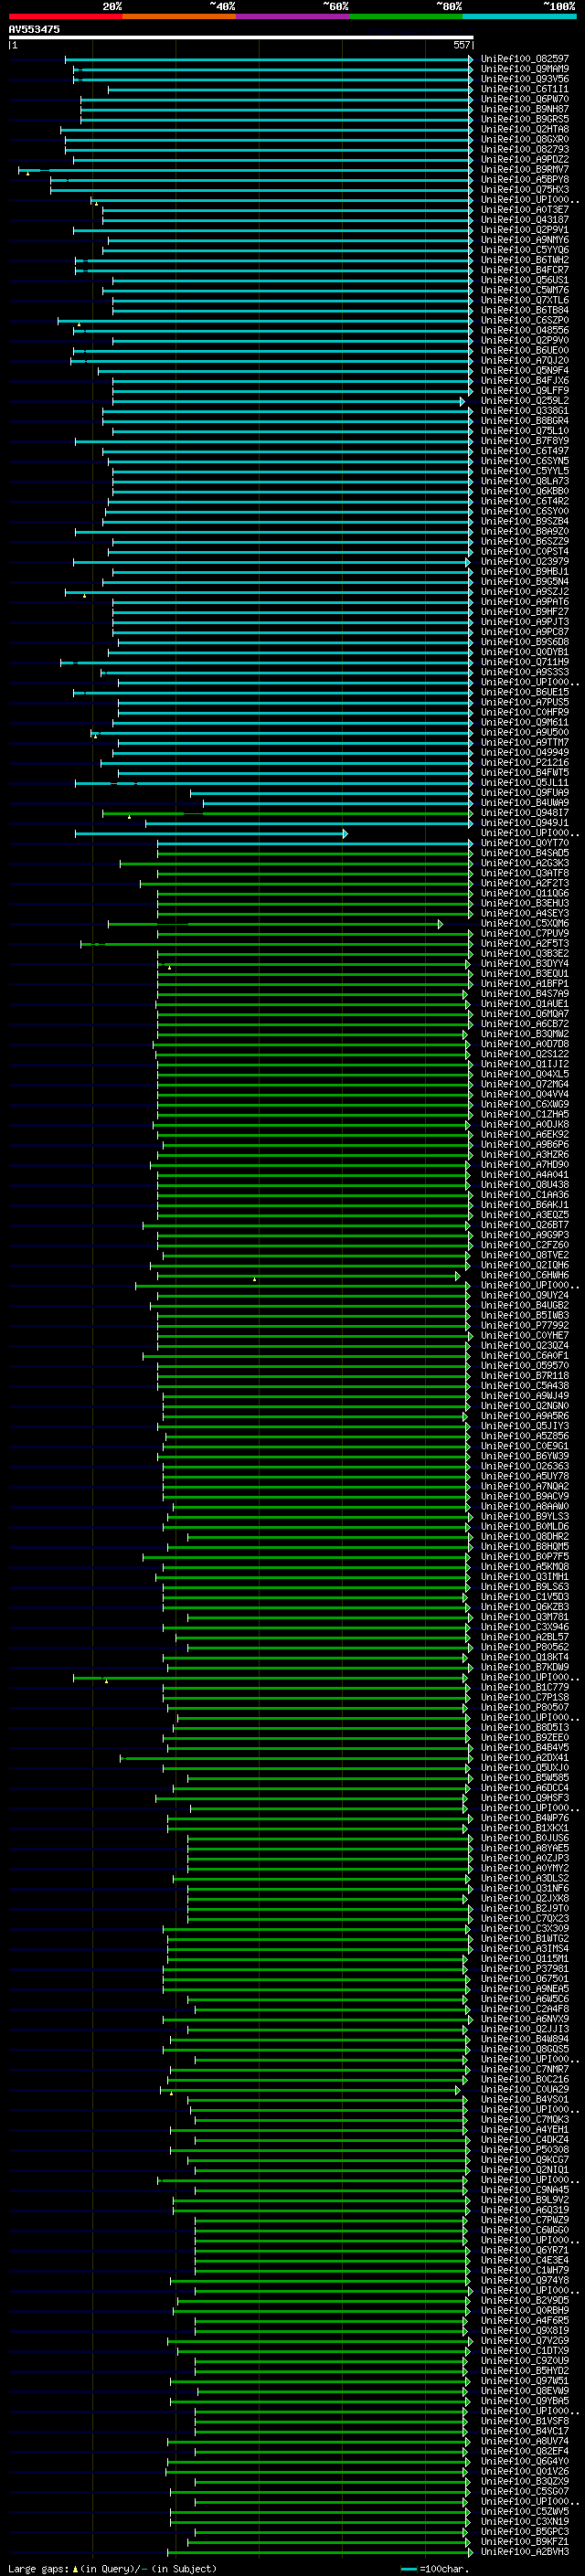Viewport: 585px width, 2576px height.
Task: Select hit label UniRef100_B1VSF8
Action: (x=525, y=2421)
